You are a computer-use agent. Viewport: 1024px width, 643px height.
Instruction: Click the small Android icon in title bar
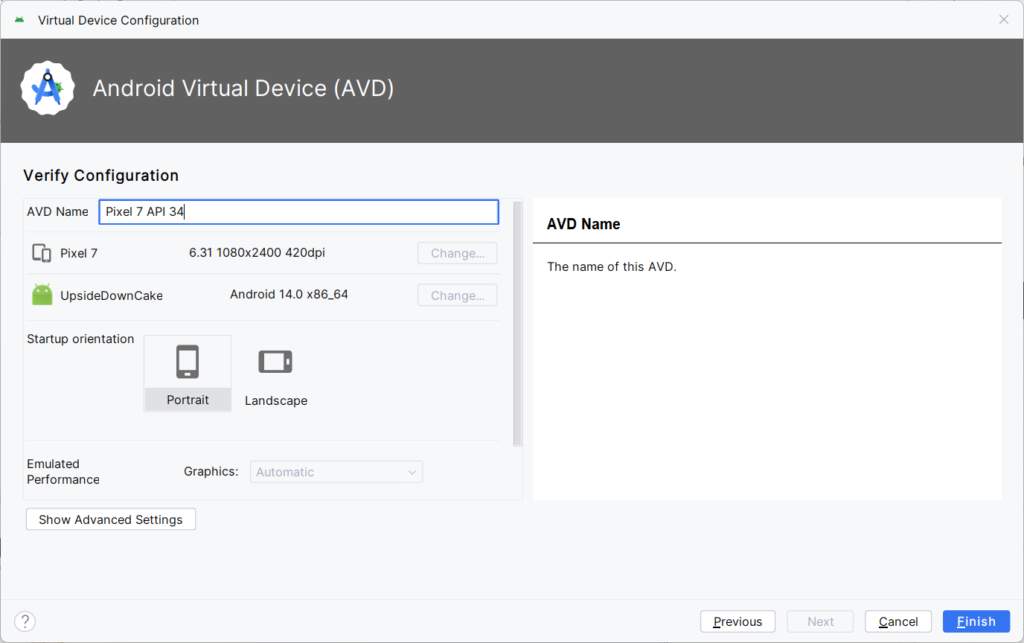tap(20, 20)
